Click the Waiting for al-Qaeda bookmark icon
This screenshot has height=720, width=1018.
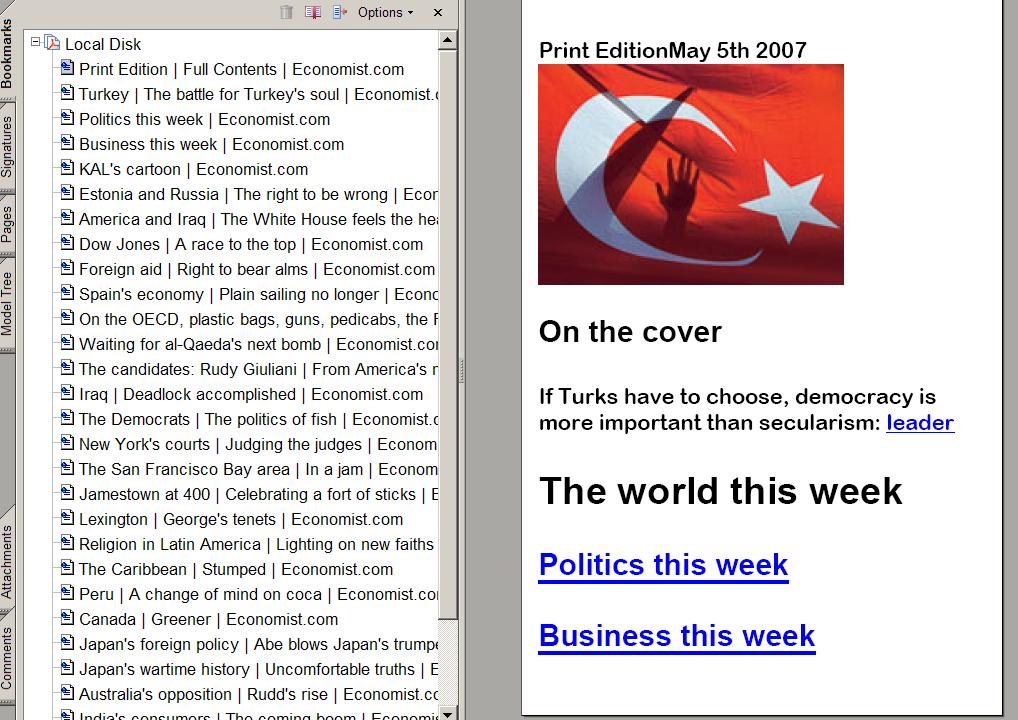click(67, 343)
